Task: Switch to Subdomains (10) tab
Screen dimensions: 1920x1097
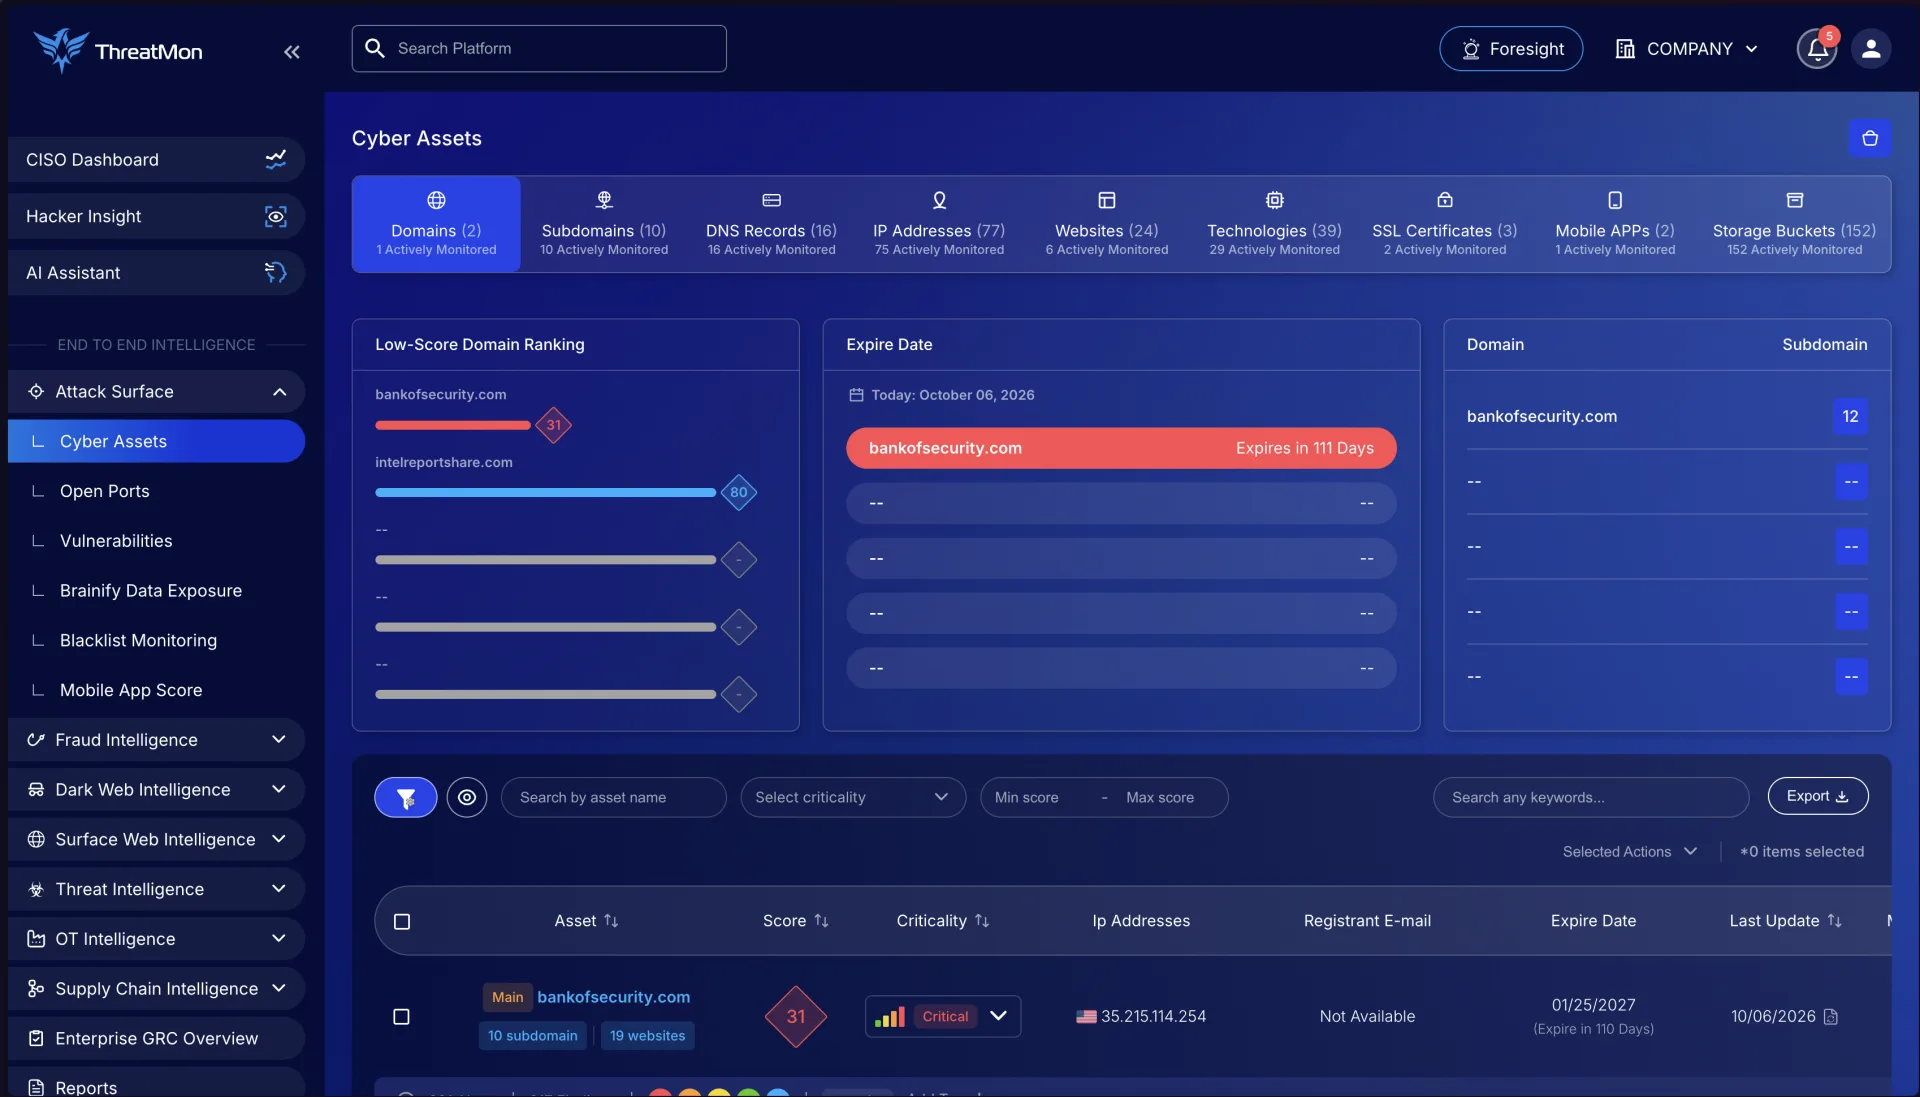Action: pyautogui.click(x=604, y=224)
